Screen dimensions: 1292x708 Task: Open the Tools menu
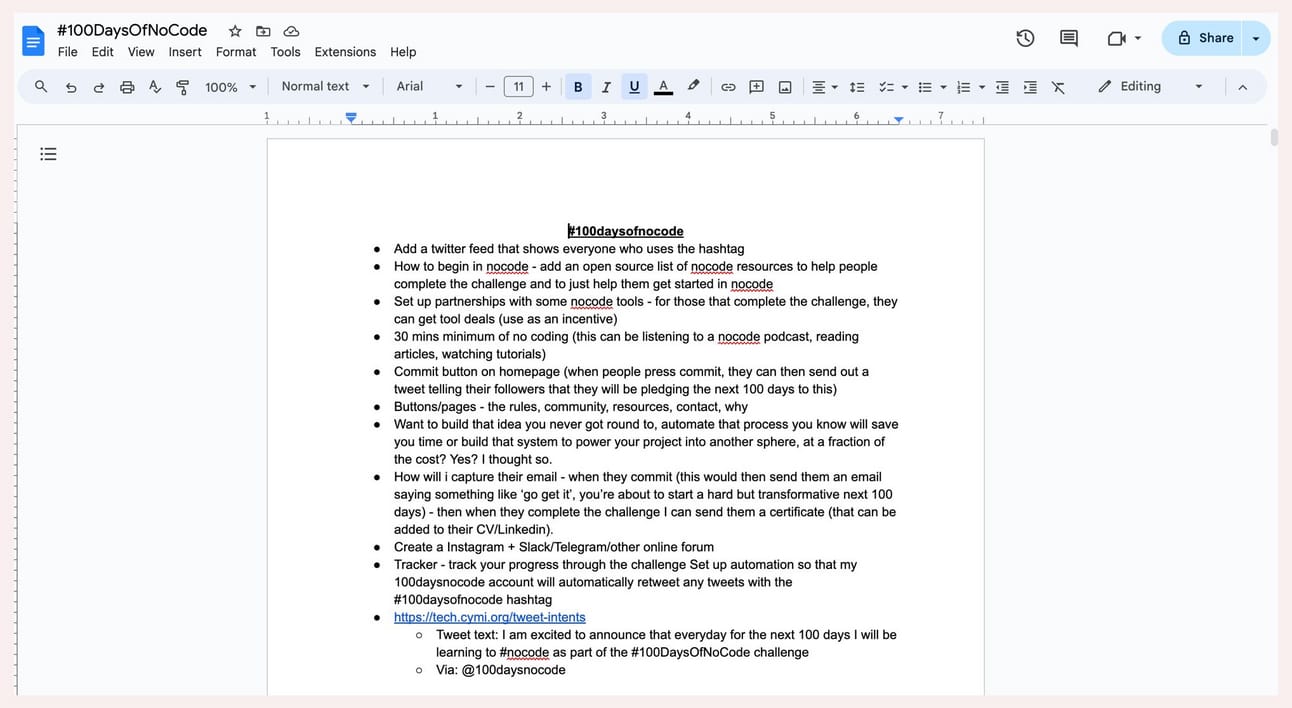pos(285,52)
